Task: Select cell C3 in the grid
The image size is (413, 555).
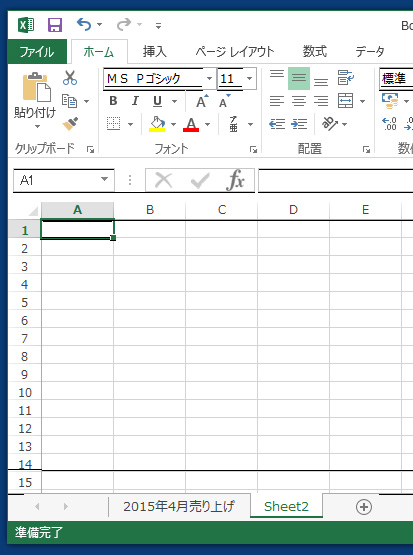Action: coord(222,266)
